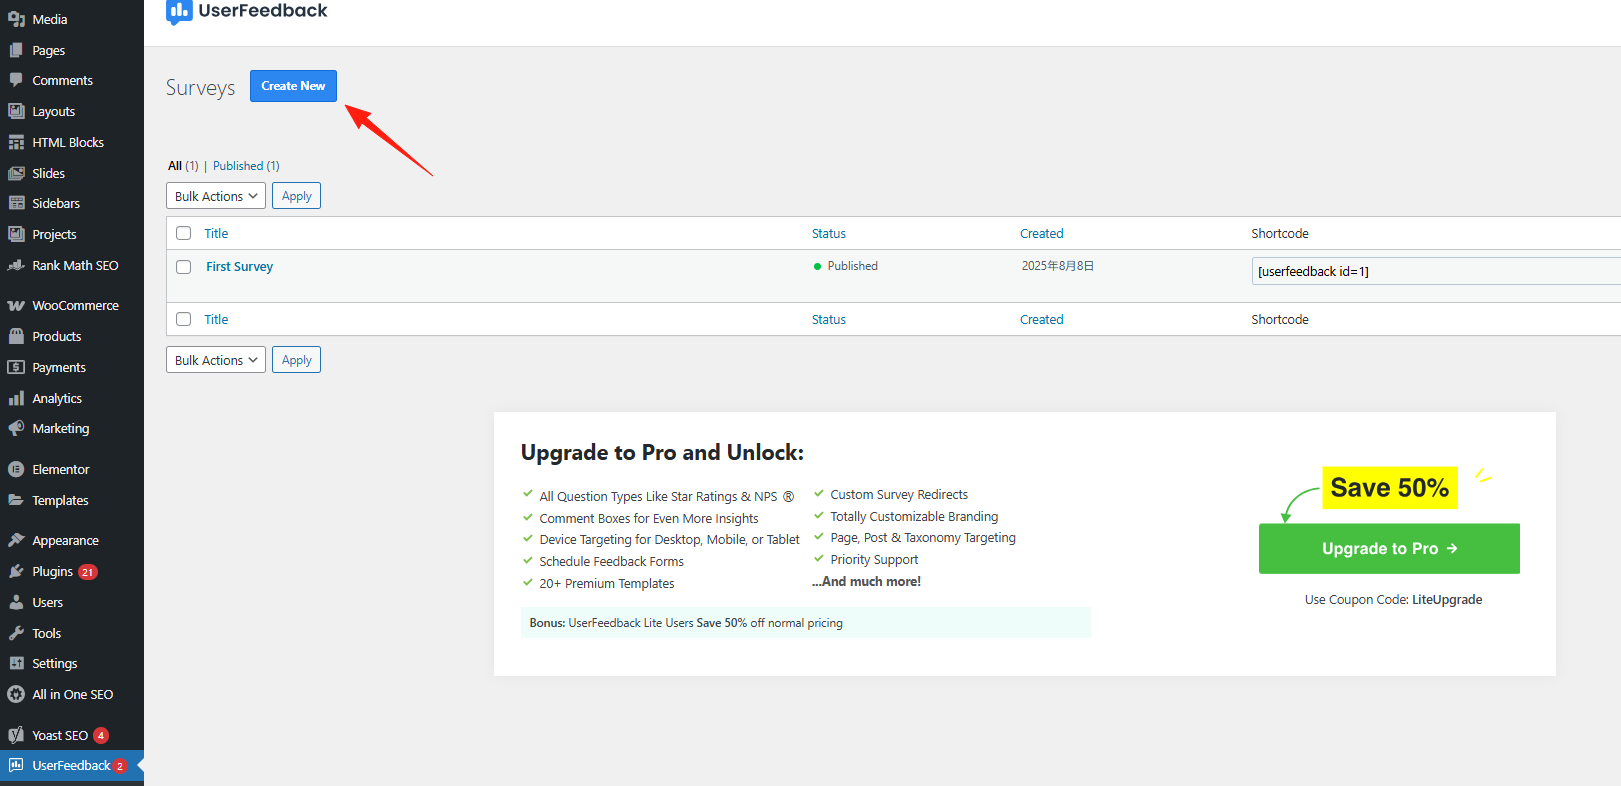Image resolution: width=1621 pixels, height=786 pixels.
Task: Open the top Bulk Actions dropdown
Action: [x=216, y=196]
